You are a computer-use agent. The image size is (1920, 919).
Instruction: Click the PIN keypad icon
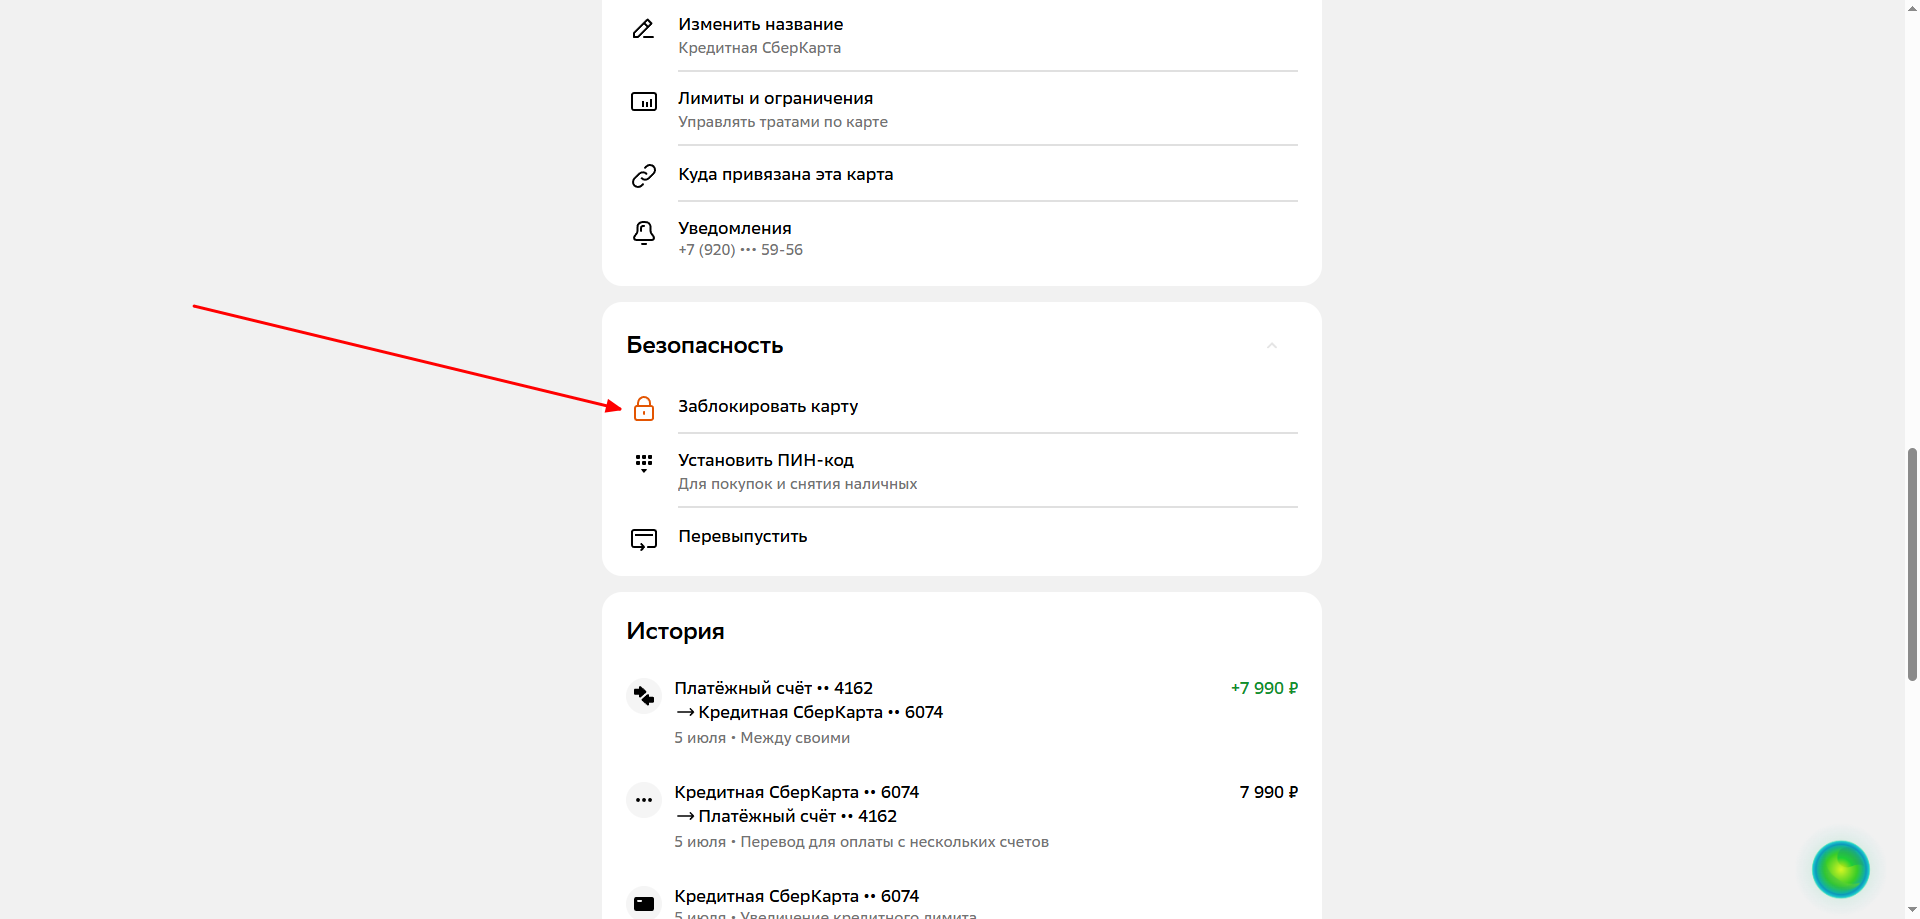click(644, 463)
